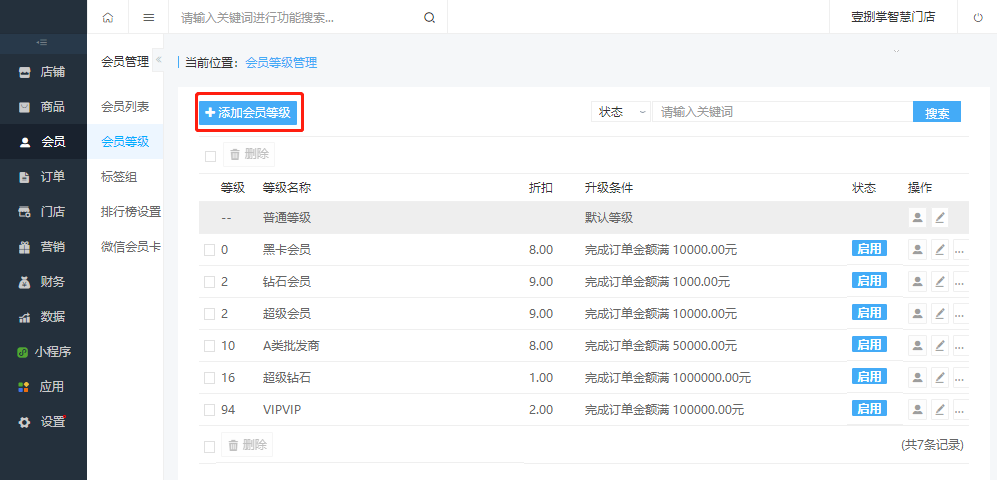The image size is (997, 480).
Task: Open the 财务 sidebar menu
Action: click(43, 282)
